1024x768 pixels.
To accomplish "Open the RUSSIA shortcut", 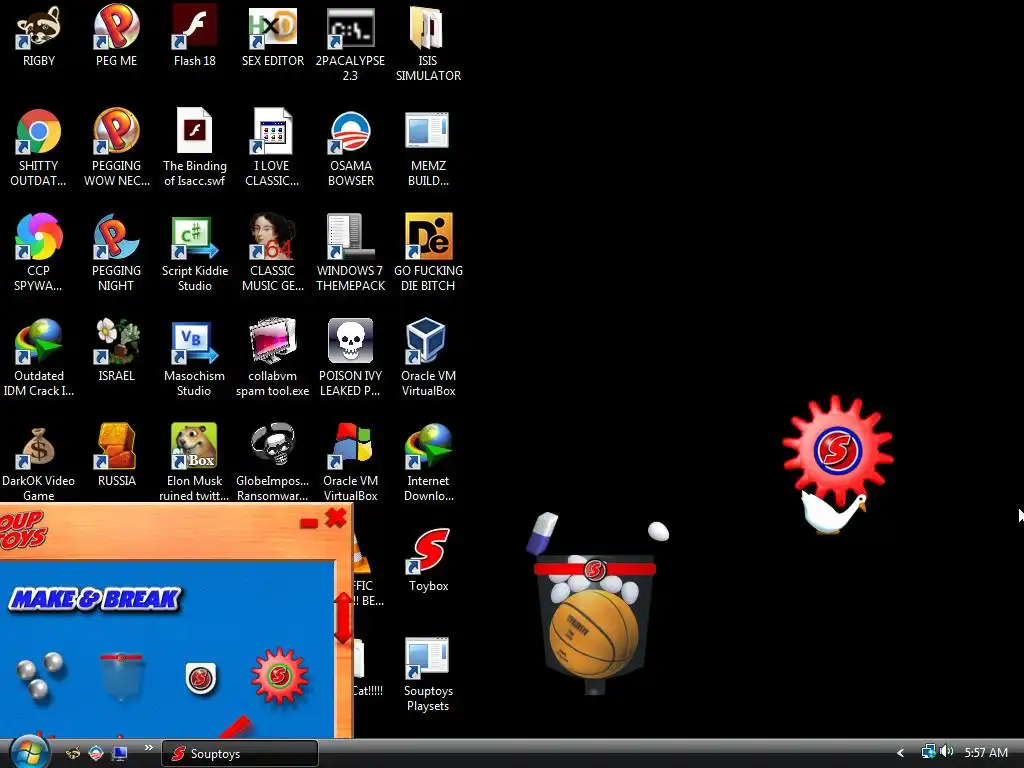I will pyautogui.click(x=116, y=455).
